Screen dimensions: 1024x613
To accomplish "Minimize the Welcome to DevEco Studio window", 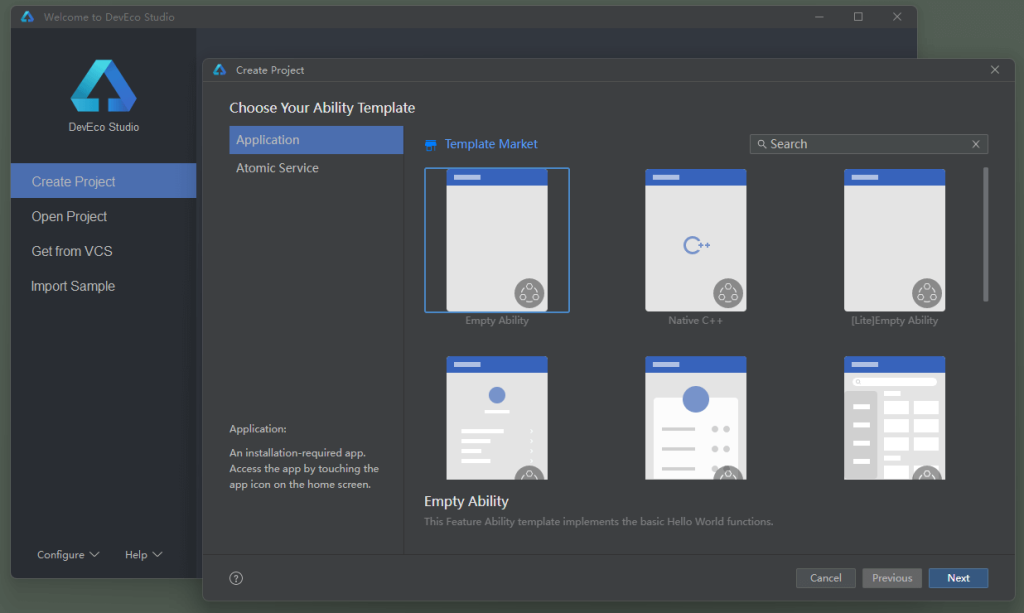I will 819,16.
